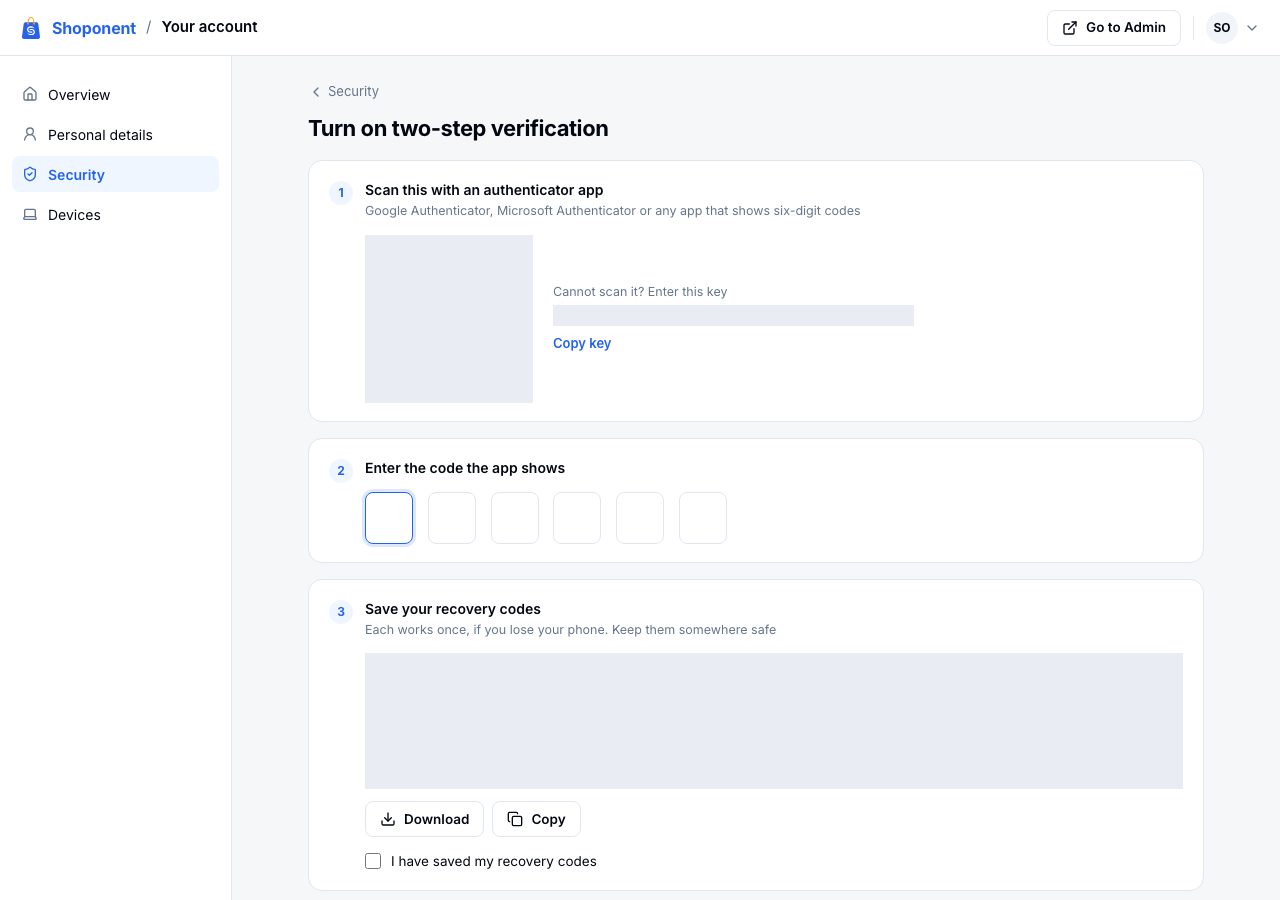The image size is (1280, 900).
Task: Click the masked setup key field
Action: tap(733, 315)
